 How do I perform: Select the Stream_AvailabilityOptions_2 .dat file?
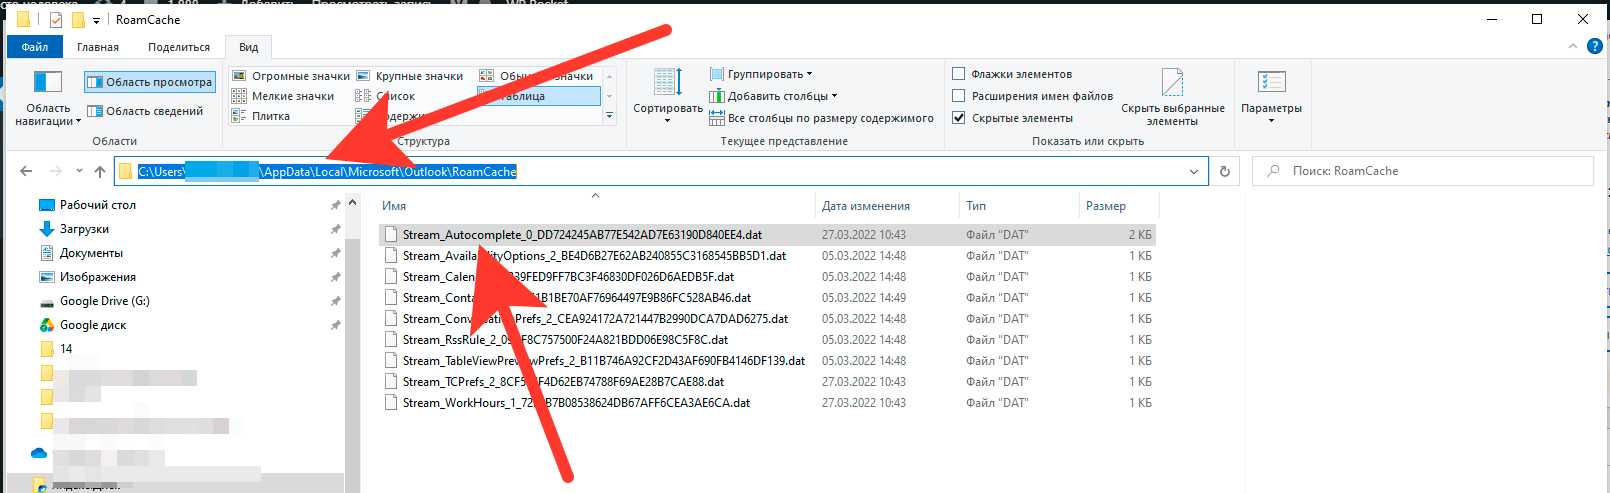click(x=767, y=256)
